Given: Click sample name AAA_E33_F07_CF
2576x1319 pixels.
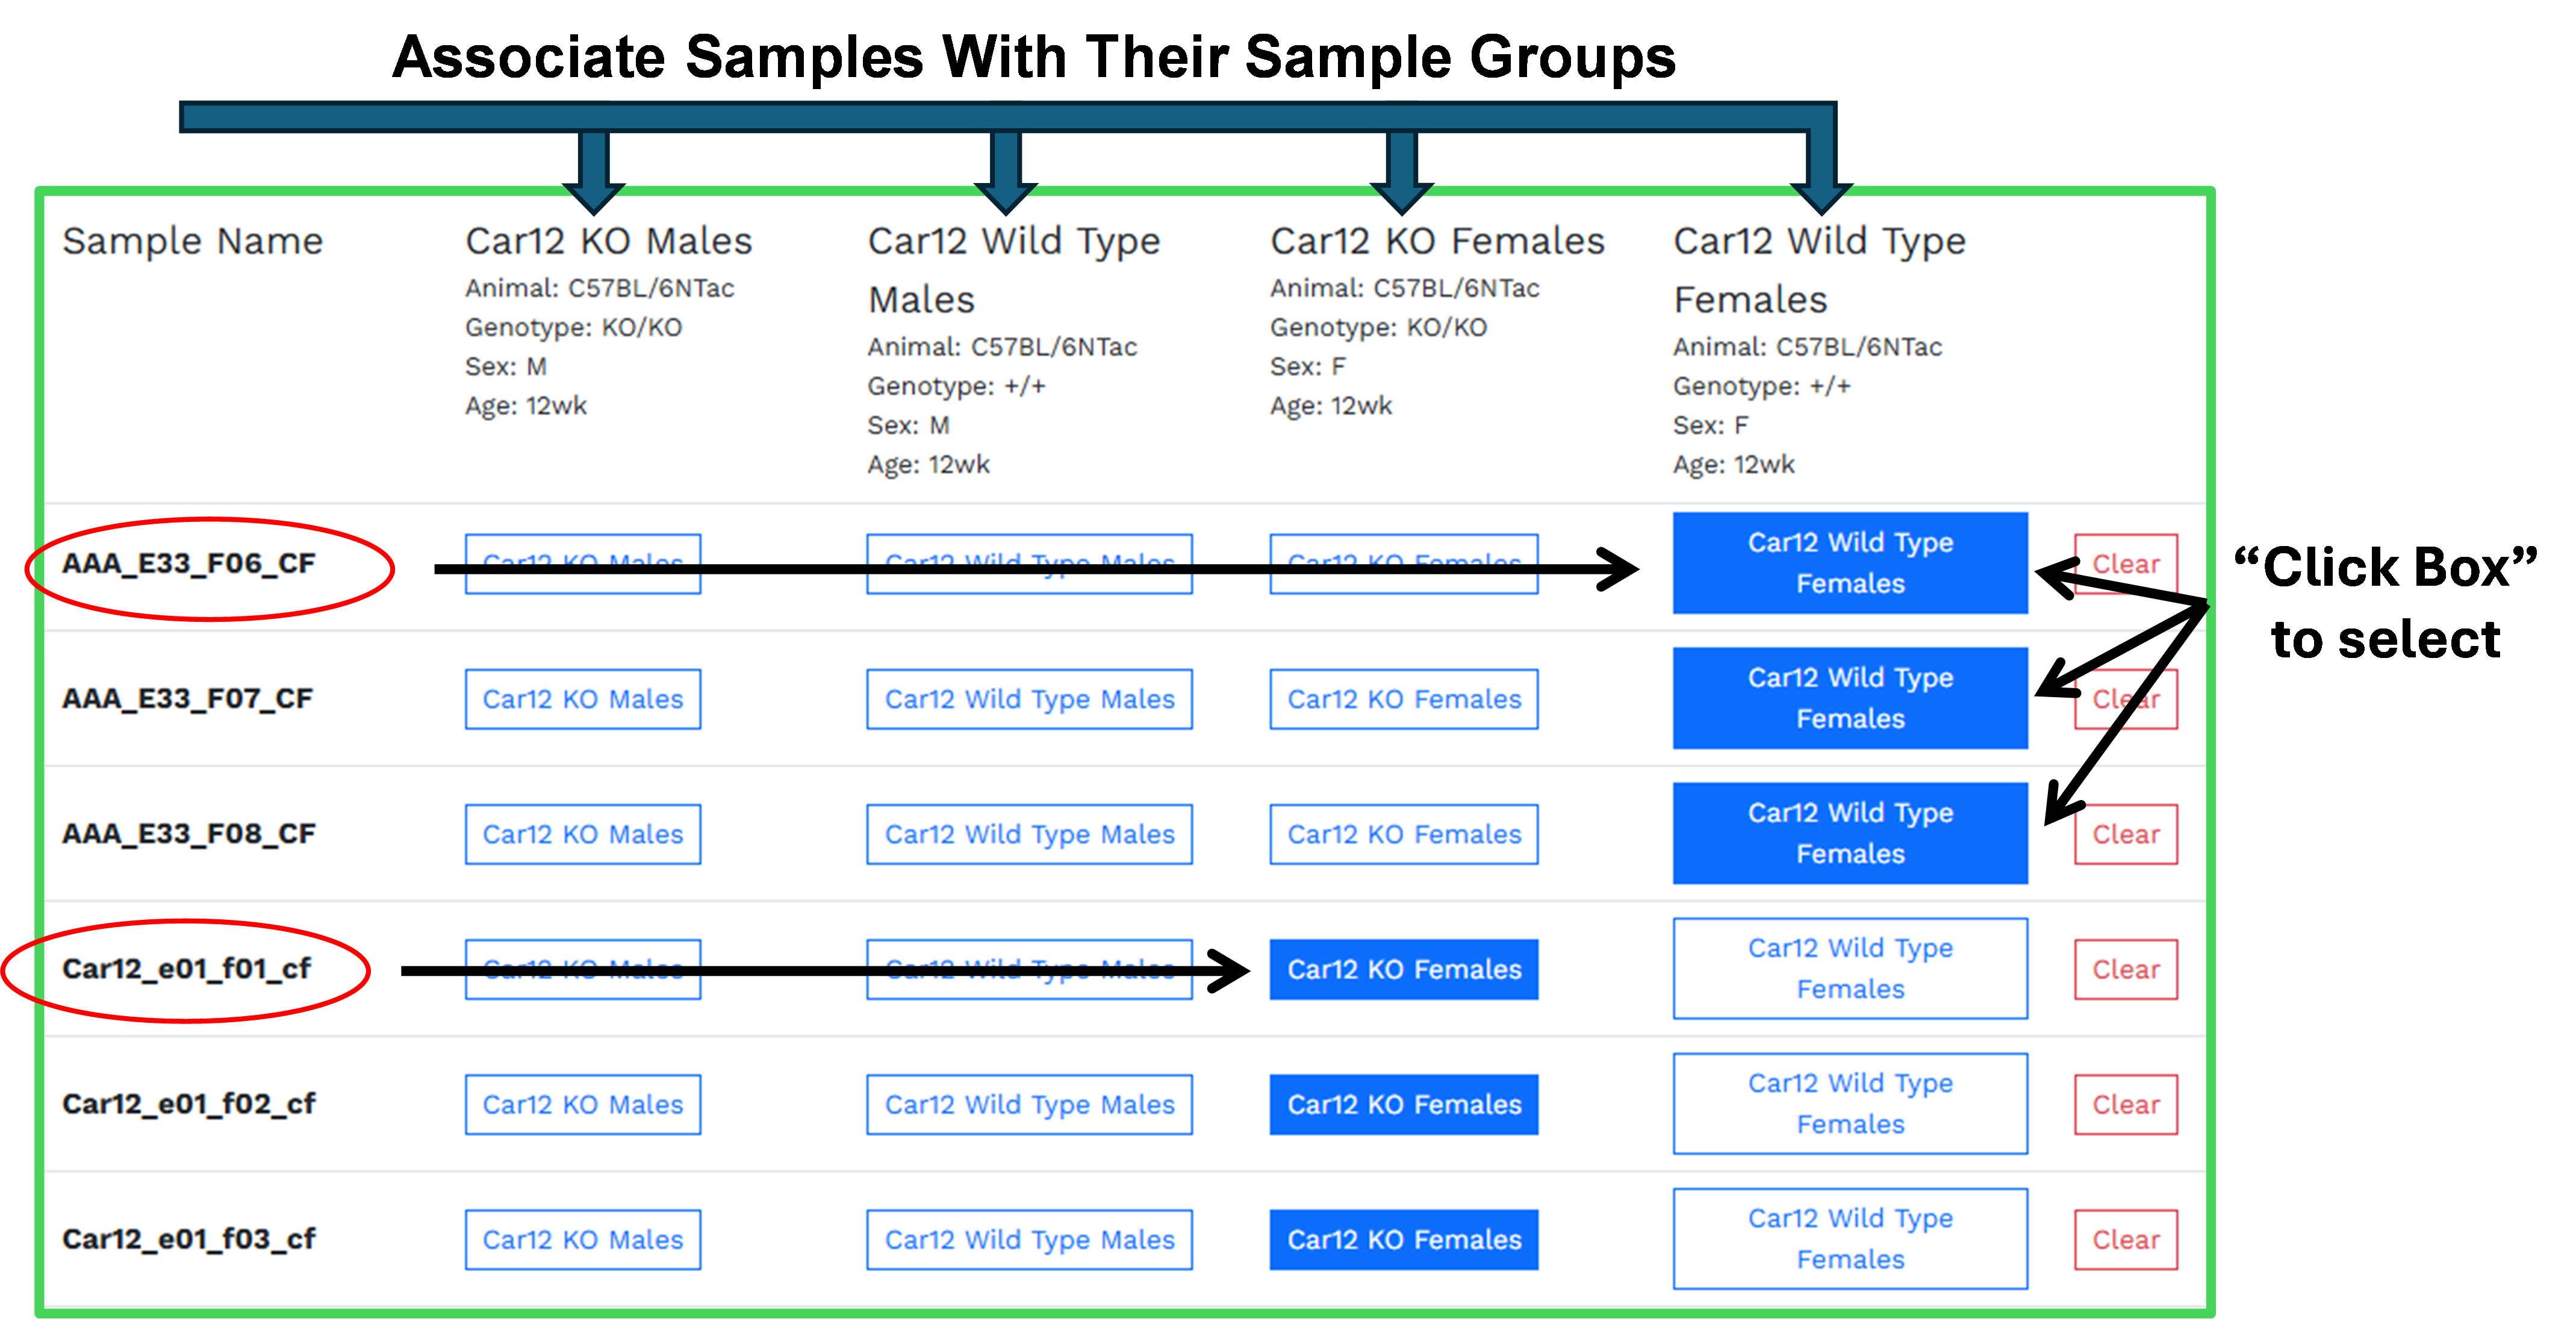Looking at the screenshot, I should point(187,699).
